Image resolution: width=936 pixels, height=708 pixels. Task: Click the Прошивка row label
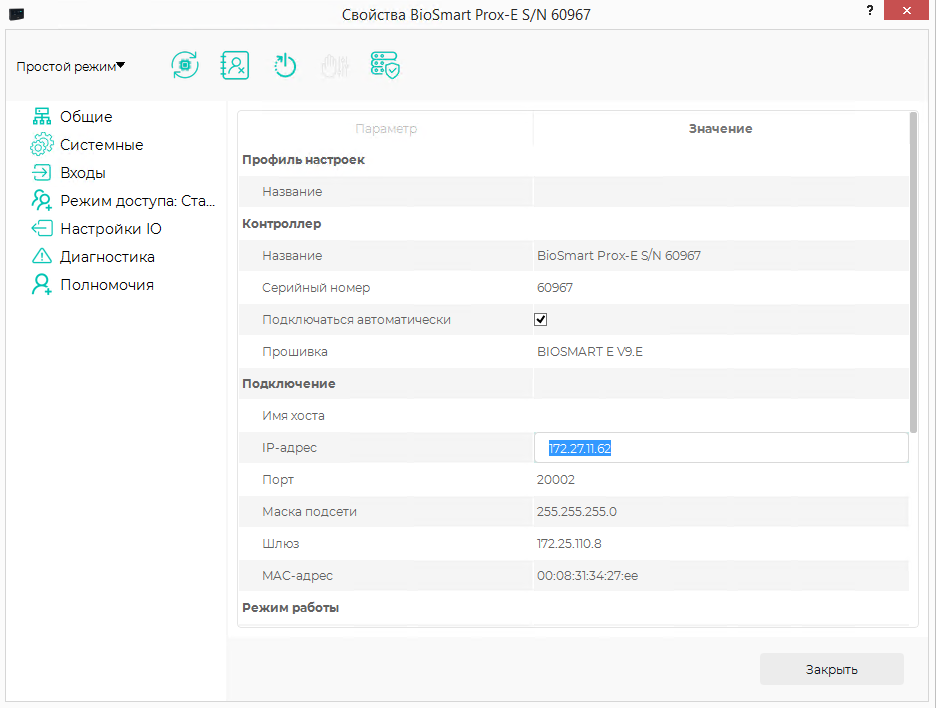coord(295,352)
